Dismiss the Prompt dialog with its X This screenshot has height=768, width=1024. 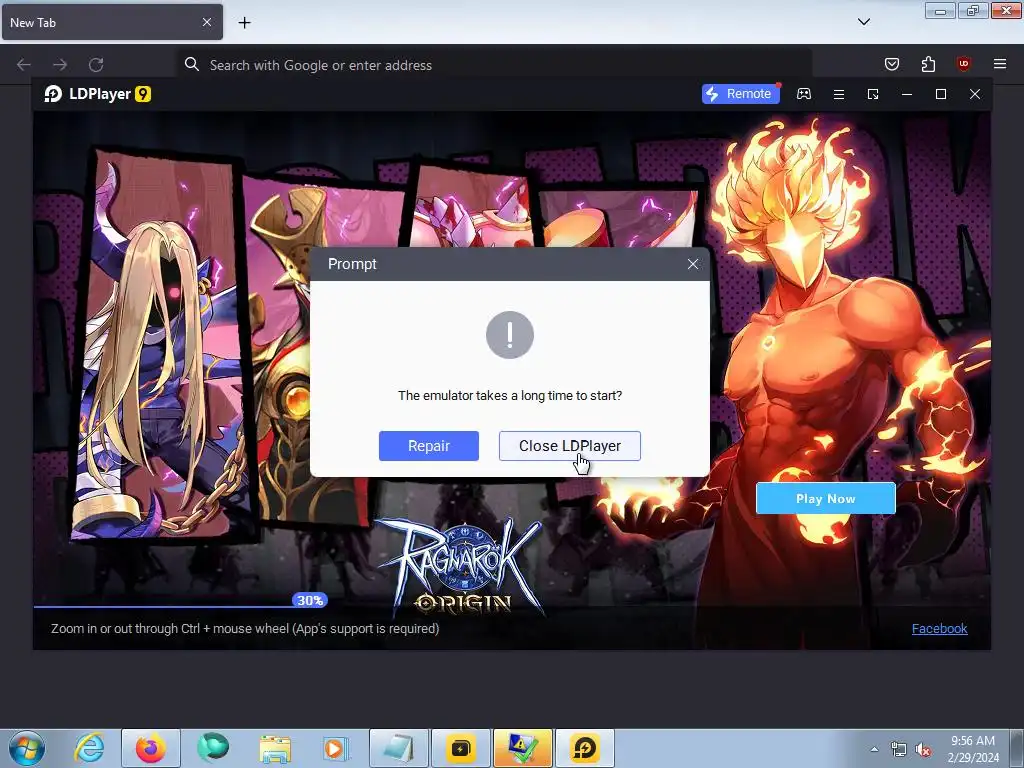coord(693,264)
